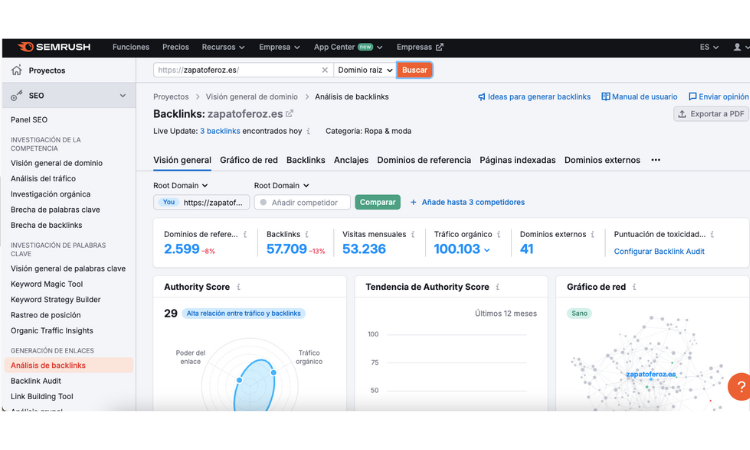Viewport: 750px width, 450px height.
Task: Open Configurar Backlink Audit link
Action: 659,251
